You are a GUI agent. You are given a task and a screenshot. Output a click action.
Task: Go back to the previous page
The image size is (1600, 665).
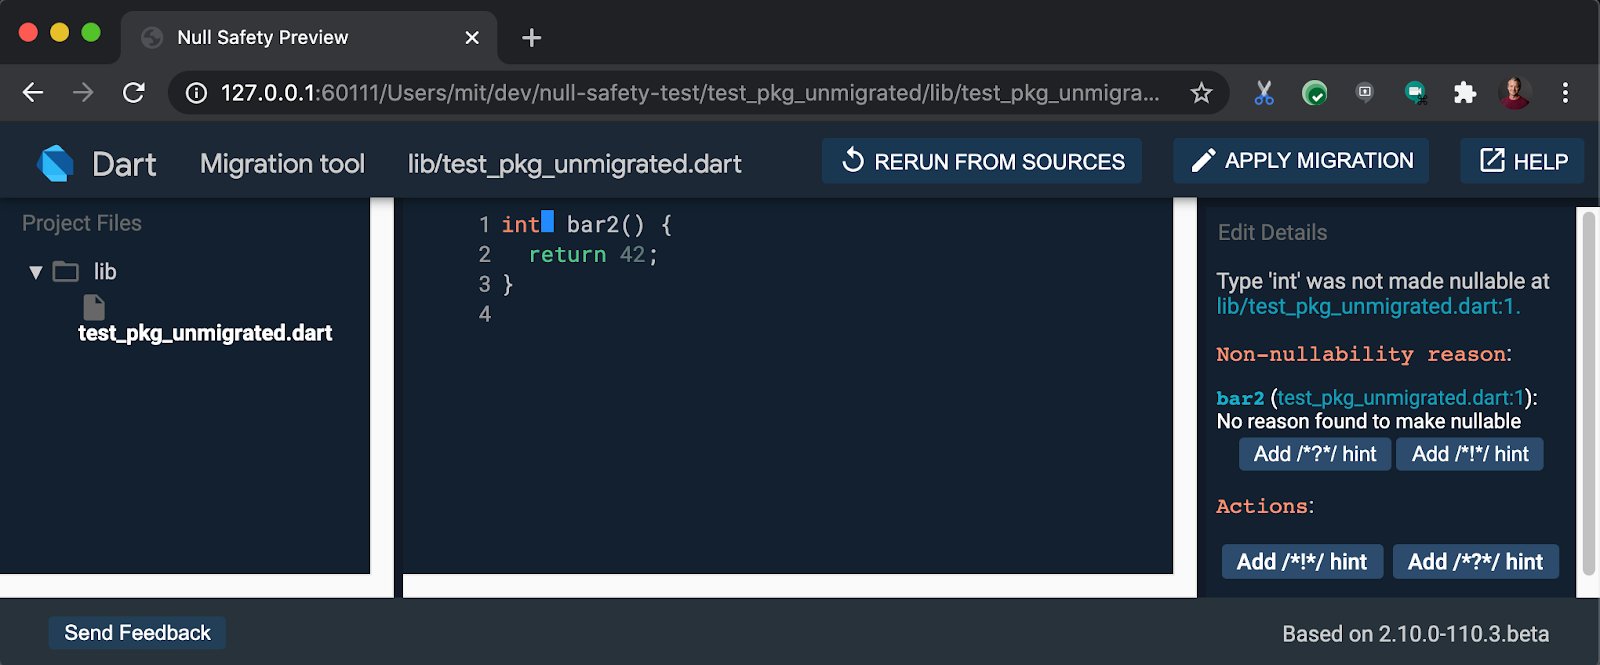click(x=33, y=93)
